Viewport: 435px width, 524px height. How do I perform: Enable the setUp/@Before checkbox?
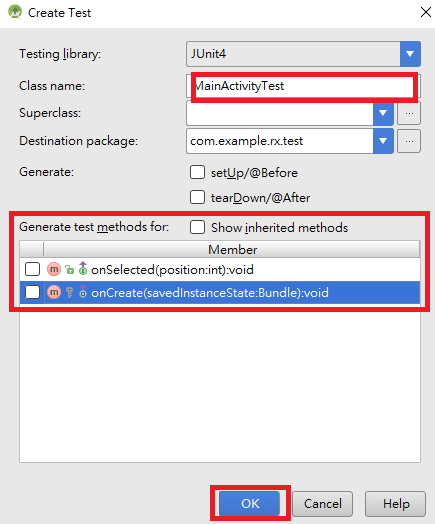click(x=197, y=172)
